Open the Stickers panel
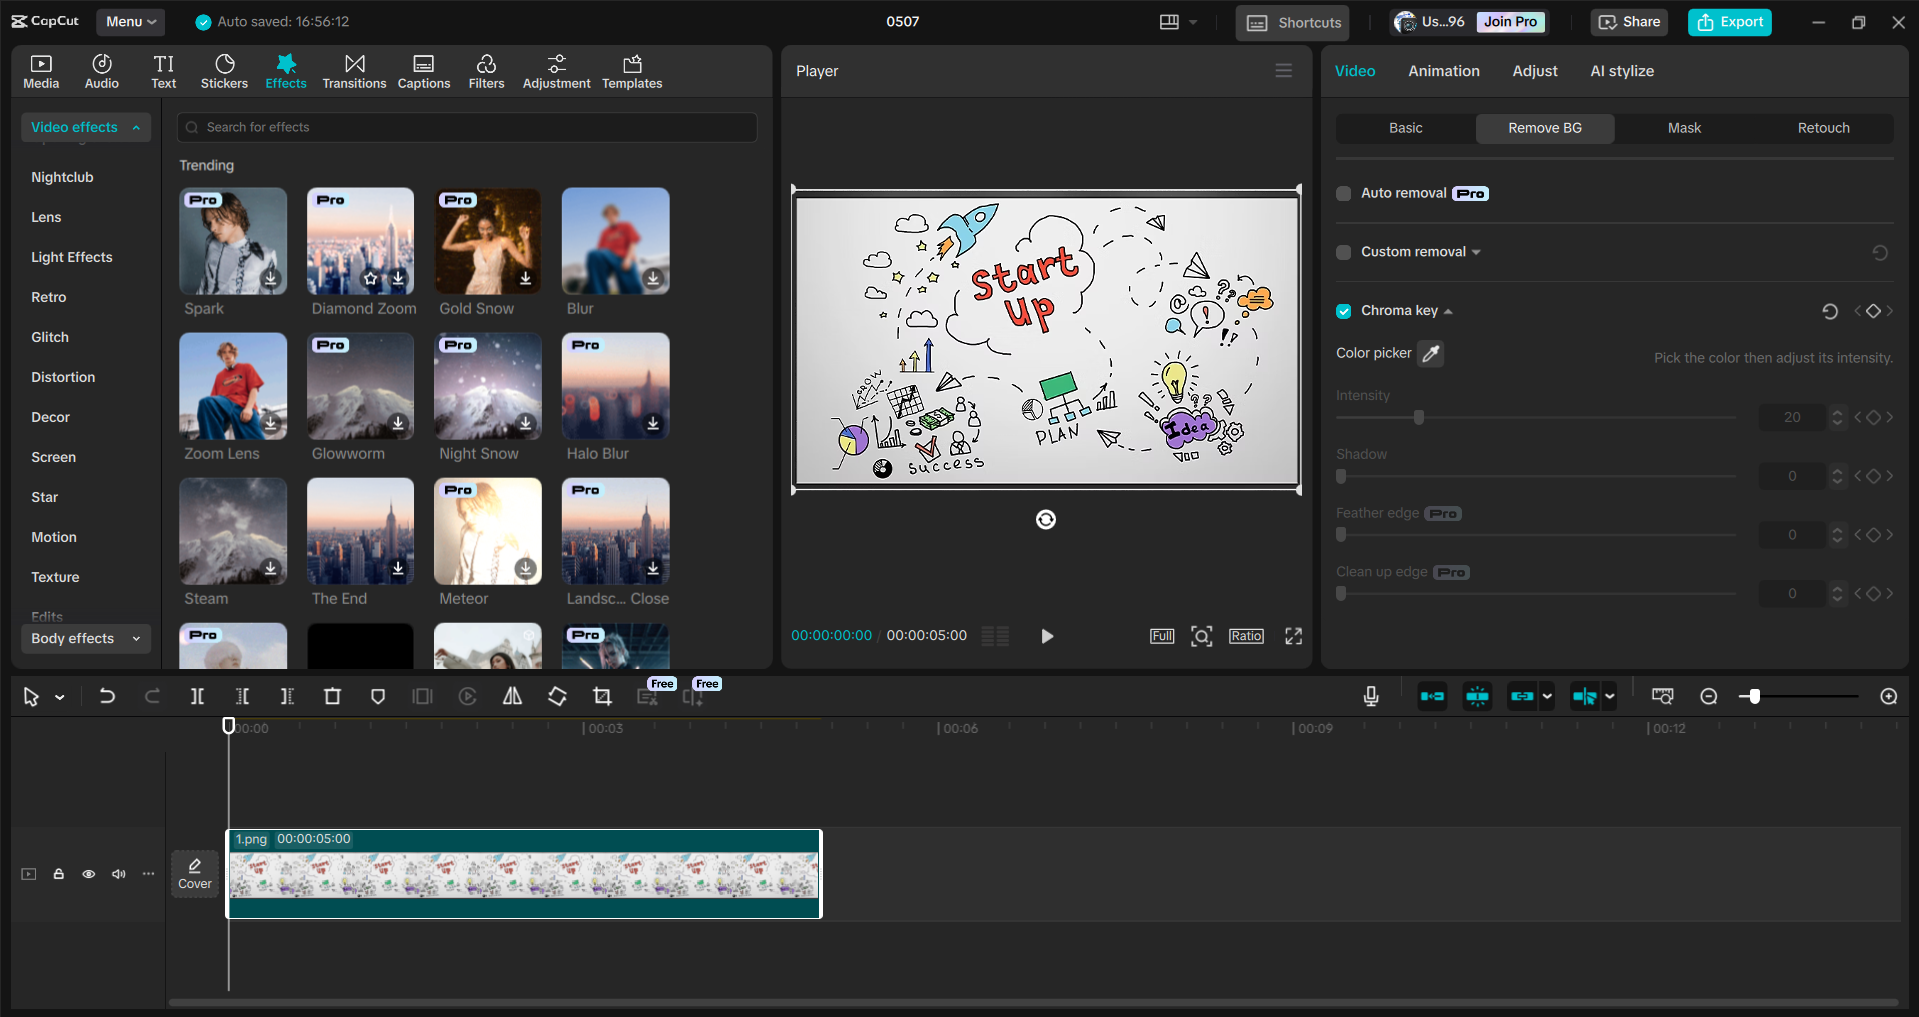This screenshot has height=1017, width=1919. coord(224,71)
